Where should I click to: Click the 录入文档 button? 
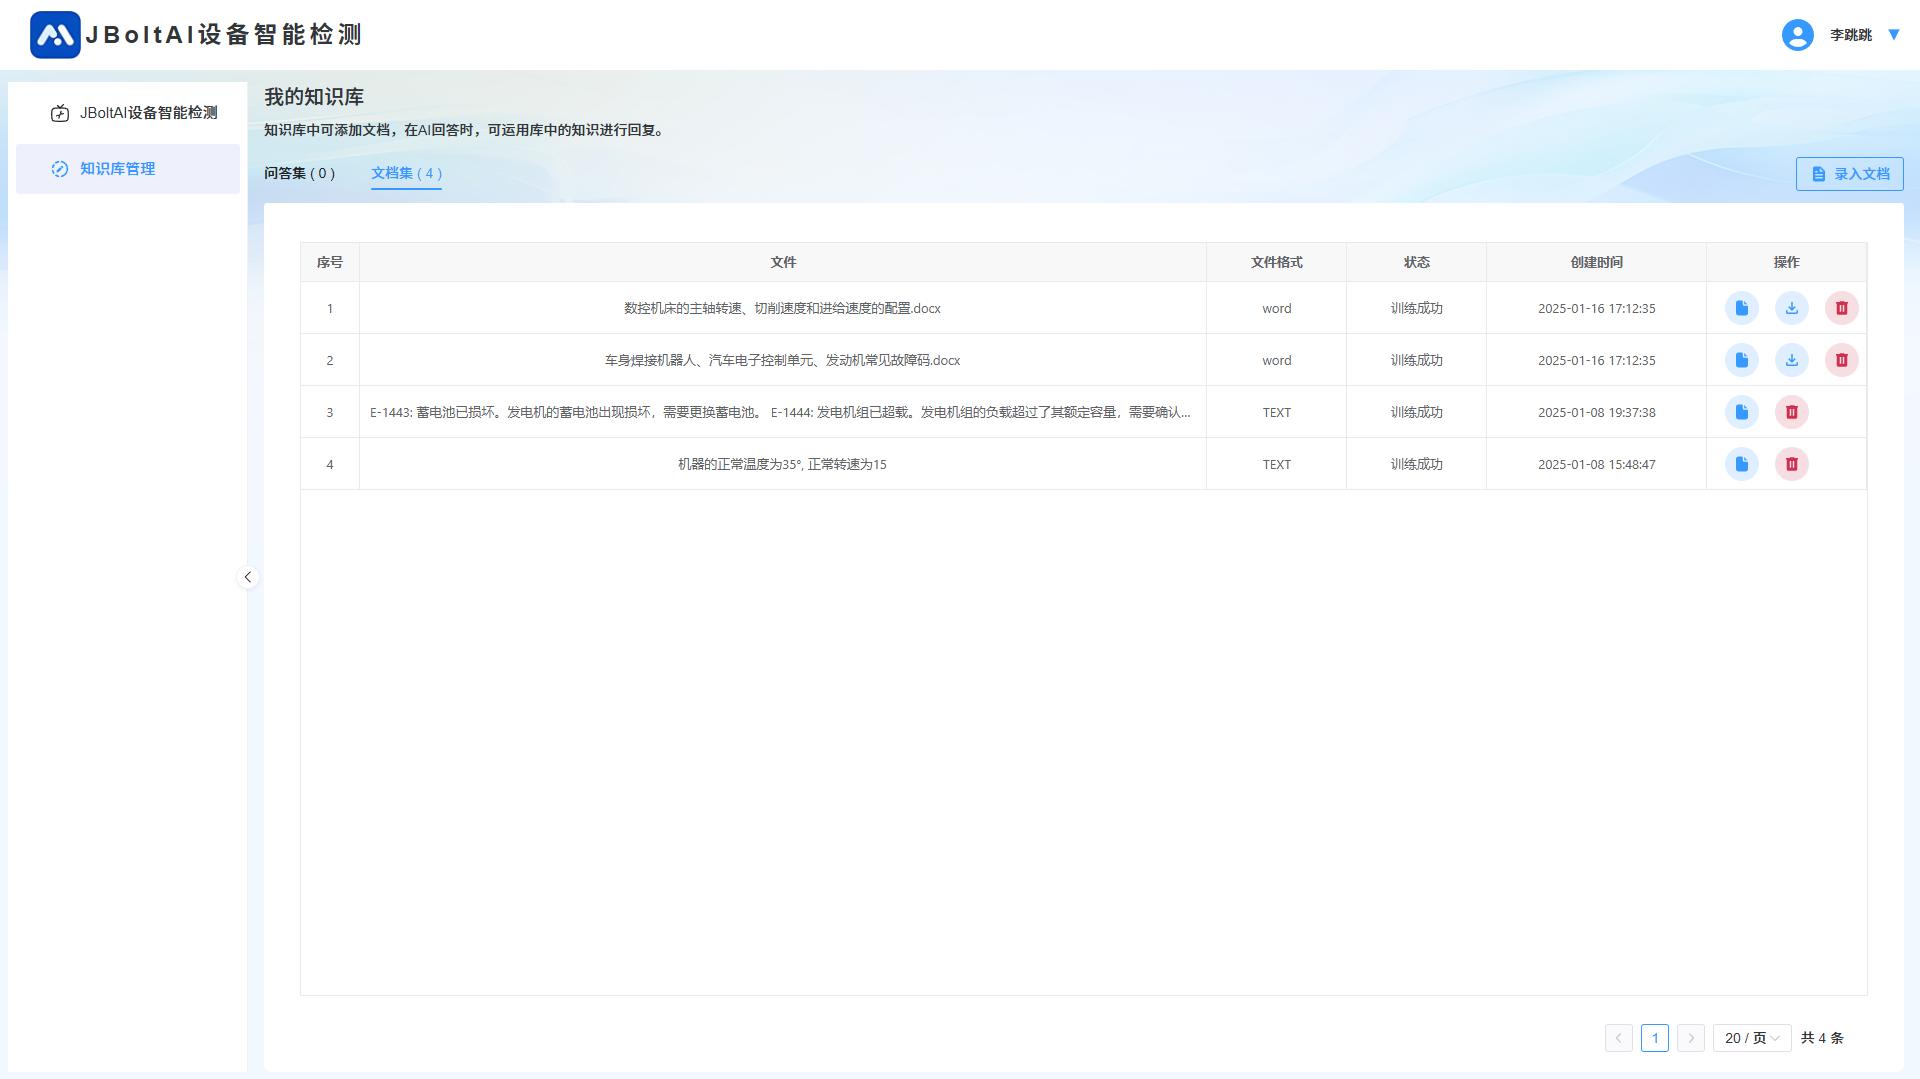pyautogui.click(x=1849, y=174)
